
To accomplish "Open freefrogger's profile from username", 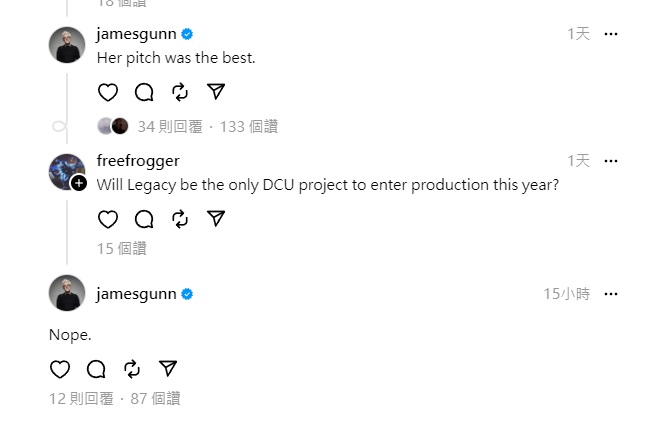I will [138, 161].
